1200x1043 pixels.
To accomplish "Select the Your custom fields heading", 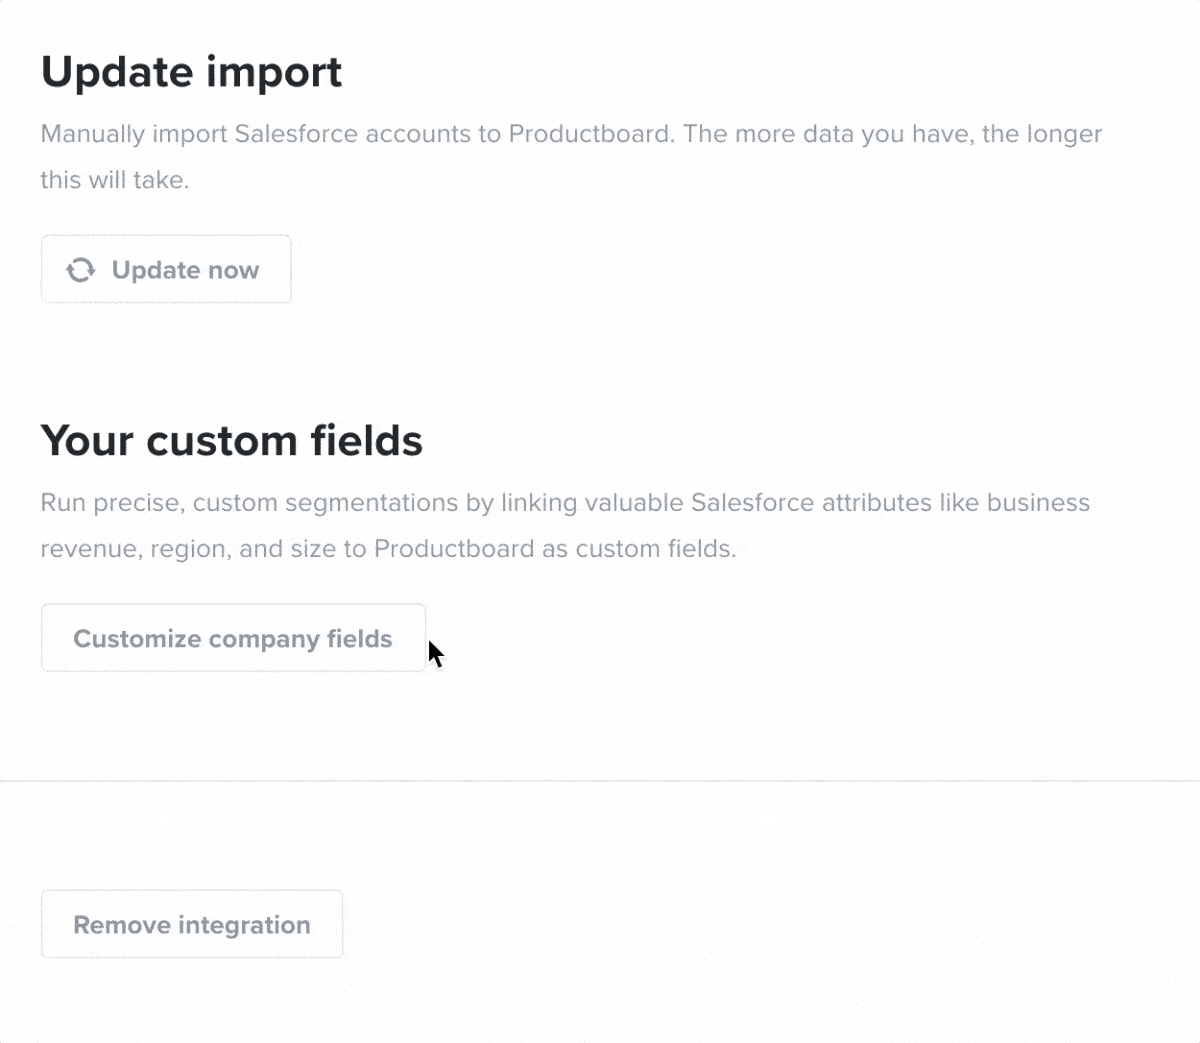I will pyautogui.click(x=232, y=441).
